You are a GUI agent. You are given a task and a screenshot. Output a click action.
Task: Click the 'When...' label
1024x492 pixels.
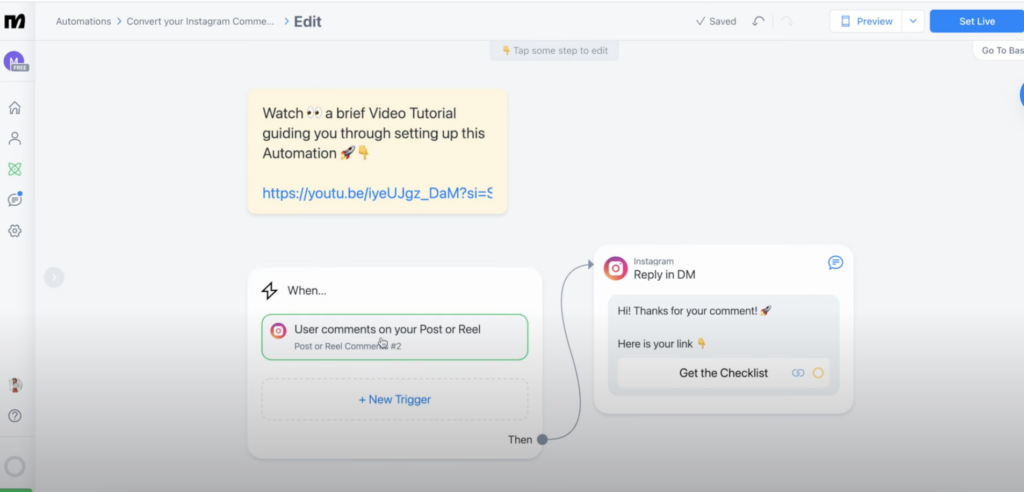coord(307,291)
